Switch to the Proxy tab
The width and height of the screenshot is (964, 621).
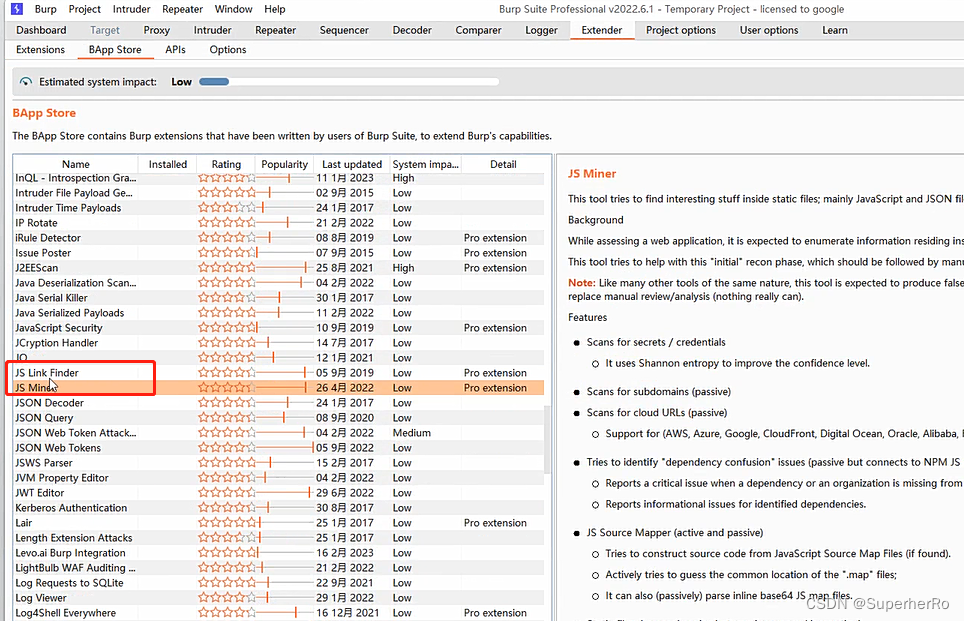157,30
